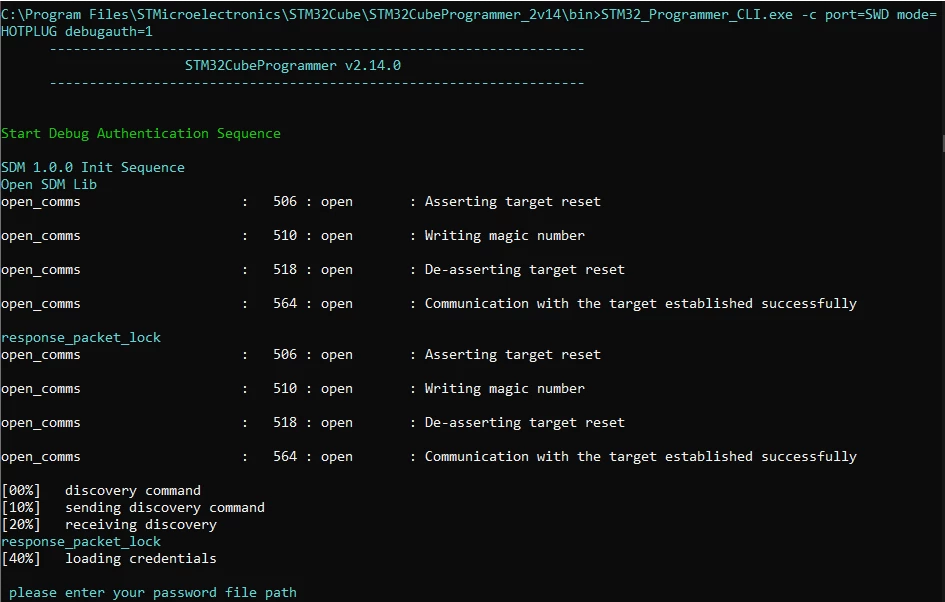Click the Open SDM Lib line
The image size is (945, 602).
[49, 184]
